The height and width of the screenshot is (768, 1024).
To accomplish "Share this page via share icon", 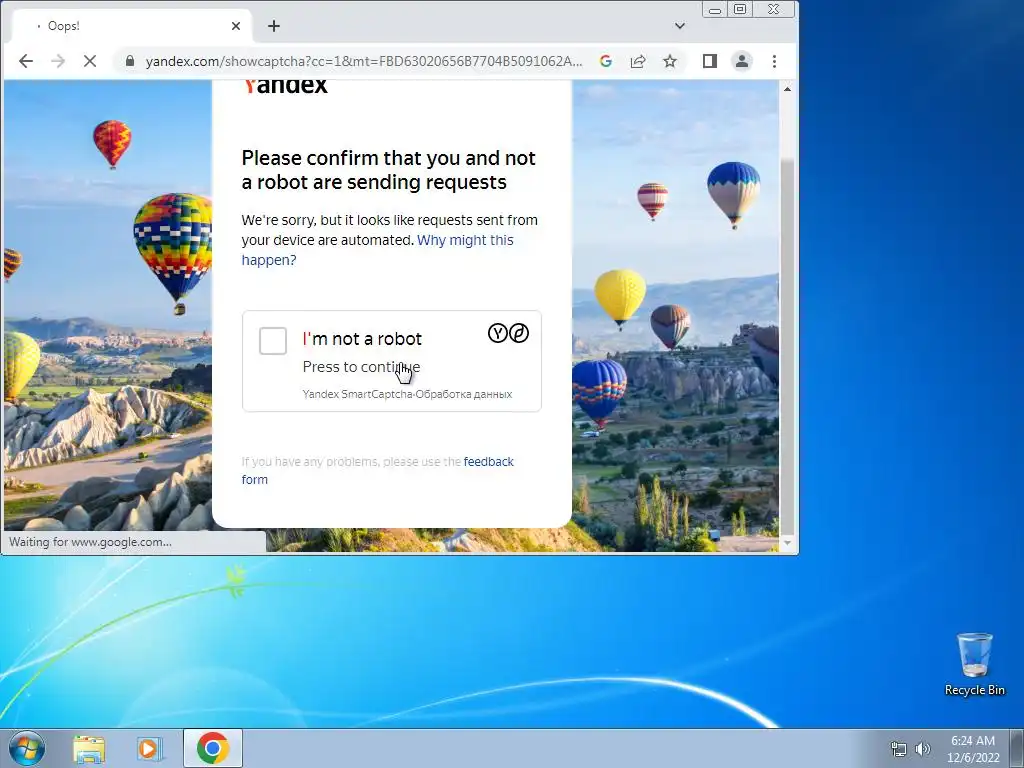I will coord(638,61).
